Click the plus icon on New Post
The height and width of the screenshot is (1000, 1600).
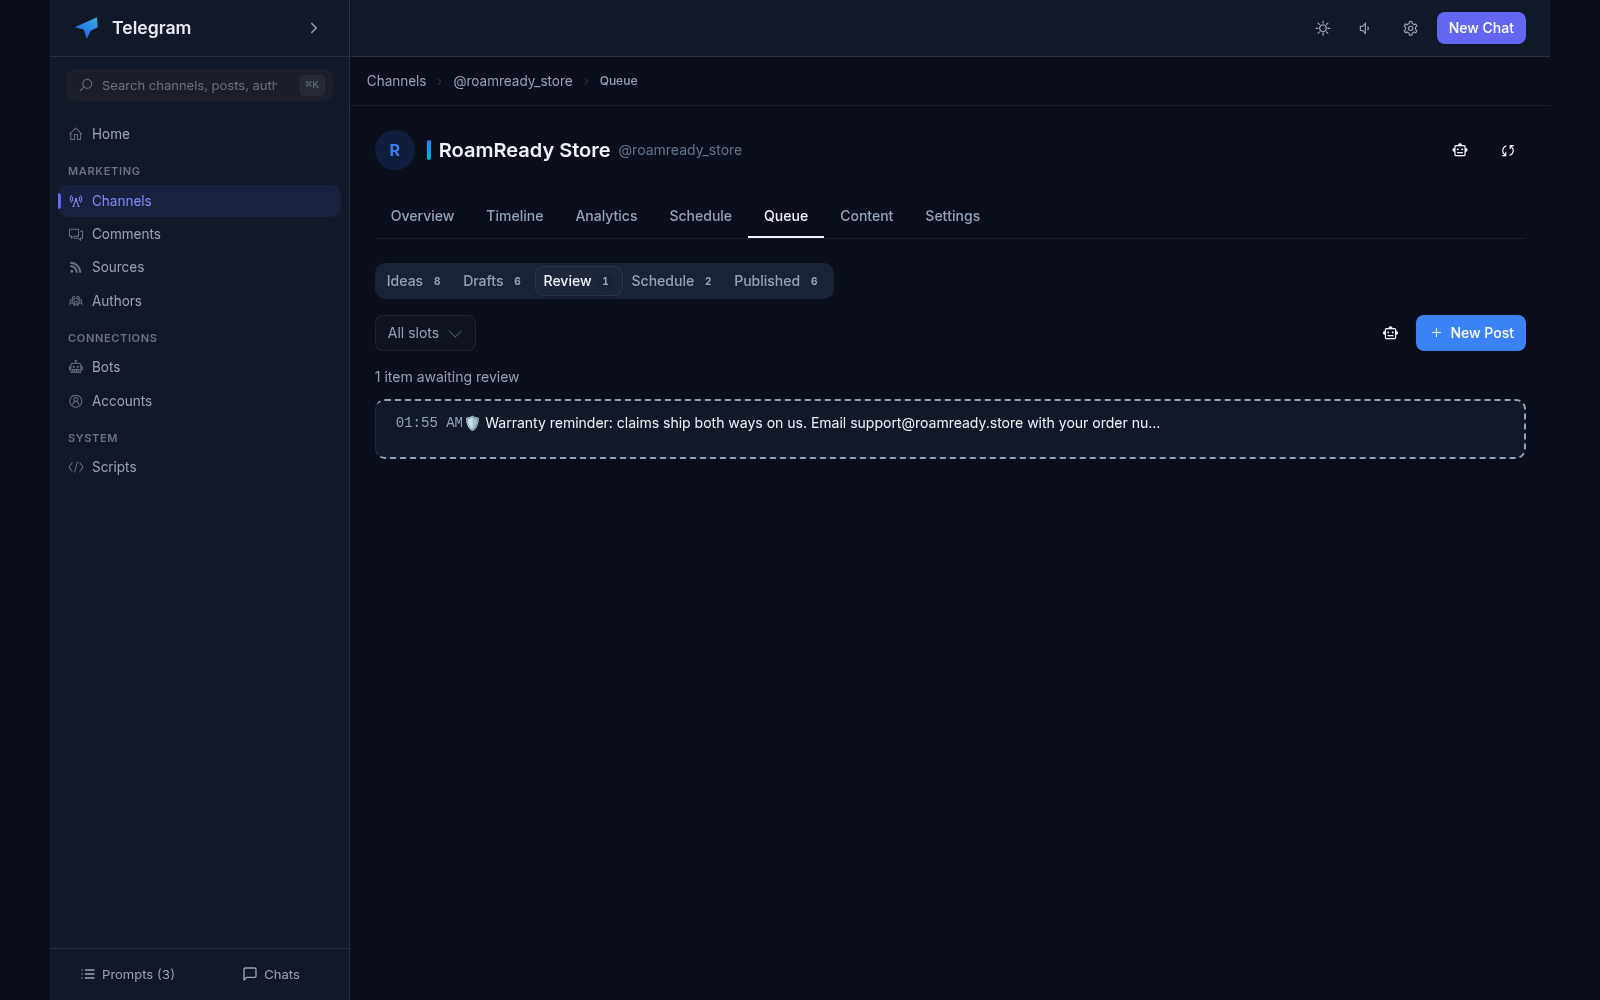(x=1436, y=333)
